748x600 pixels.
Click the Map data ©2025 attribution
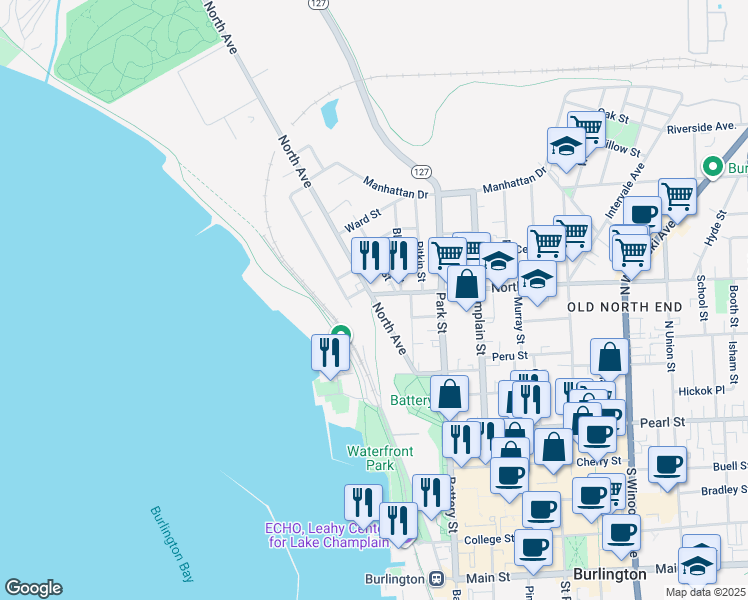click(705, 592)
